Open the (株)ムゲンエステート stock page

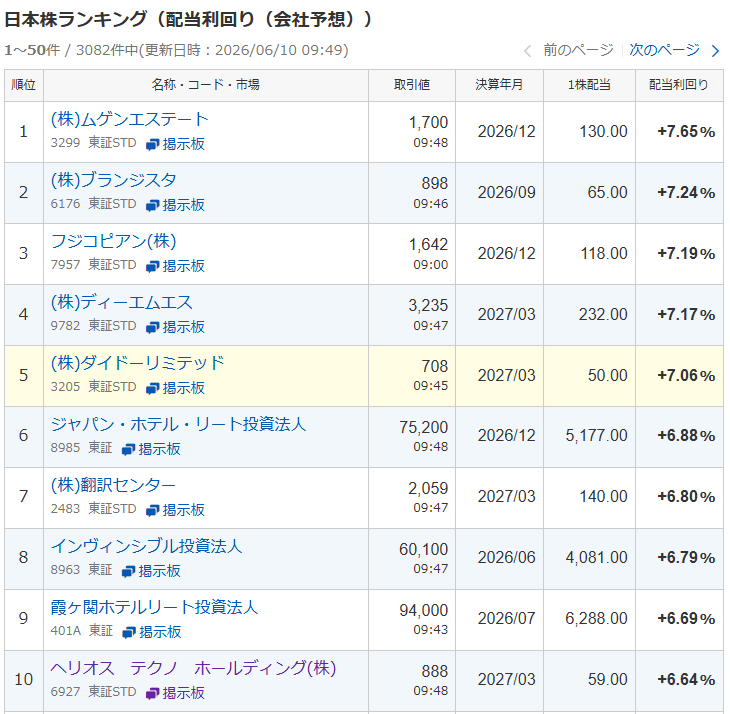(129, 120)
